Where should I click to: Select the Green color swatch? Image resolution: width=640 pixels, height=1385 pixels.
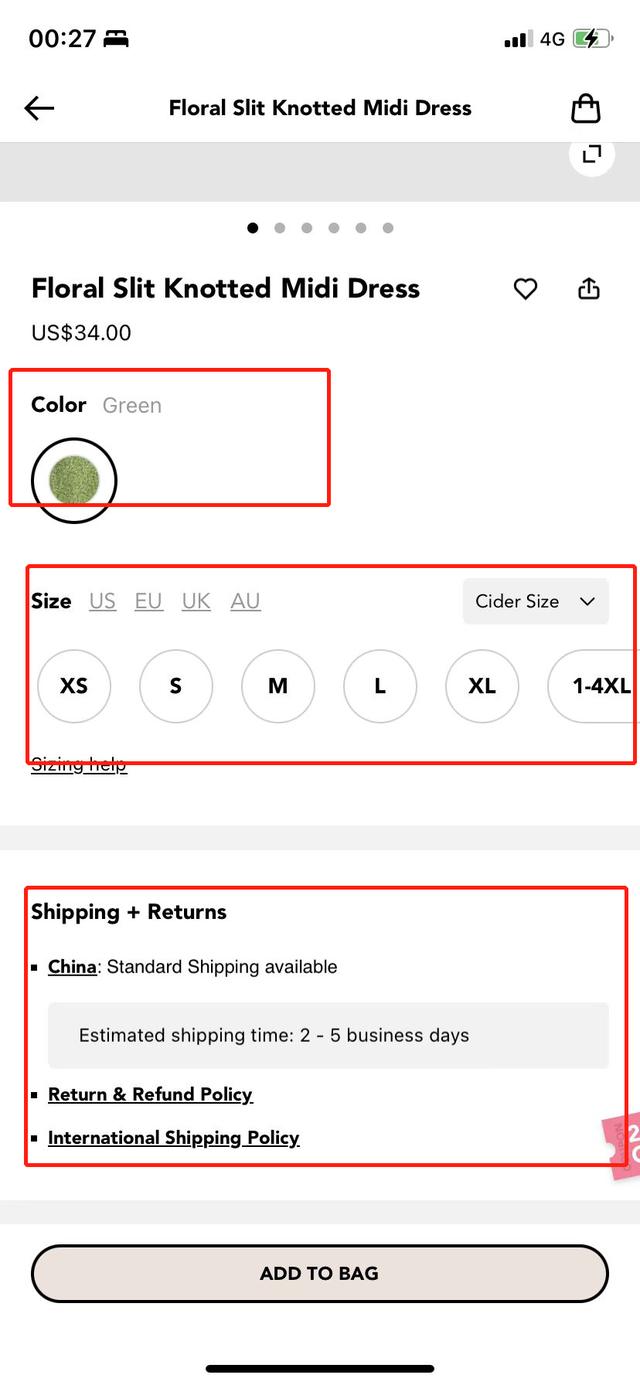pos(74,480)
